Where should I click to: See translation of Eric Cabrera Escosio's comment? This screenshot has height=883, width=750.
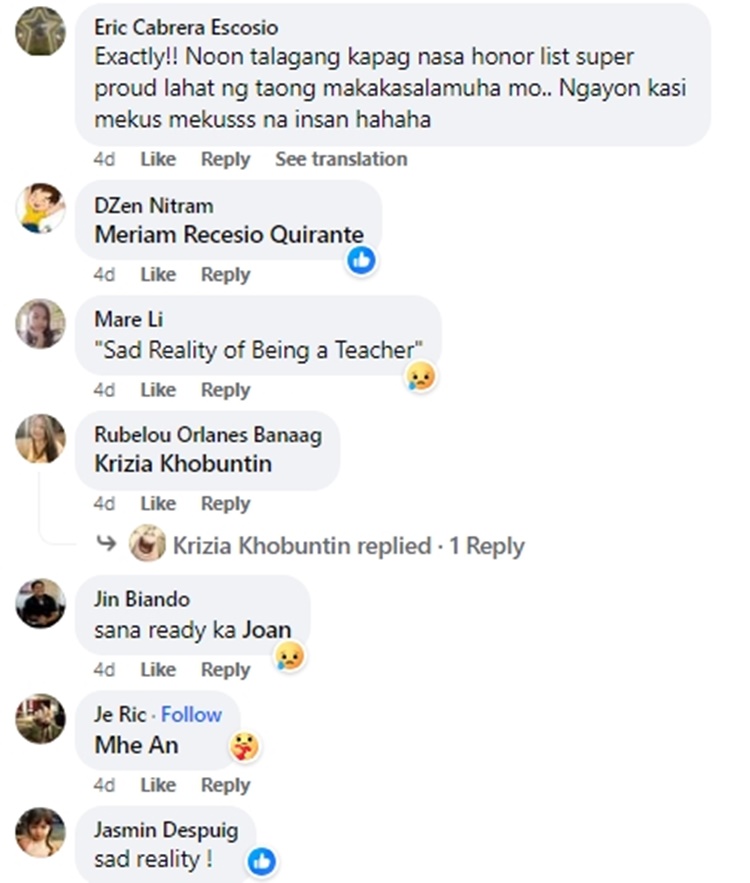pyautogui.click(x=341, y=159)
